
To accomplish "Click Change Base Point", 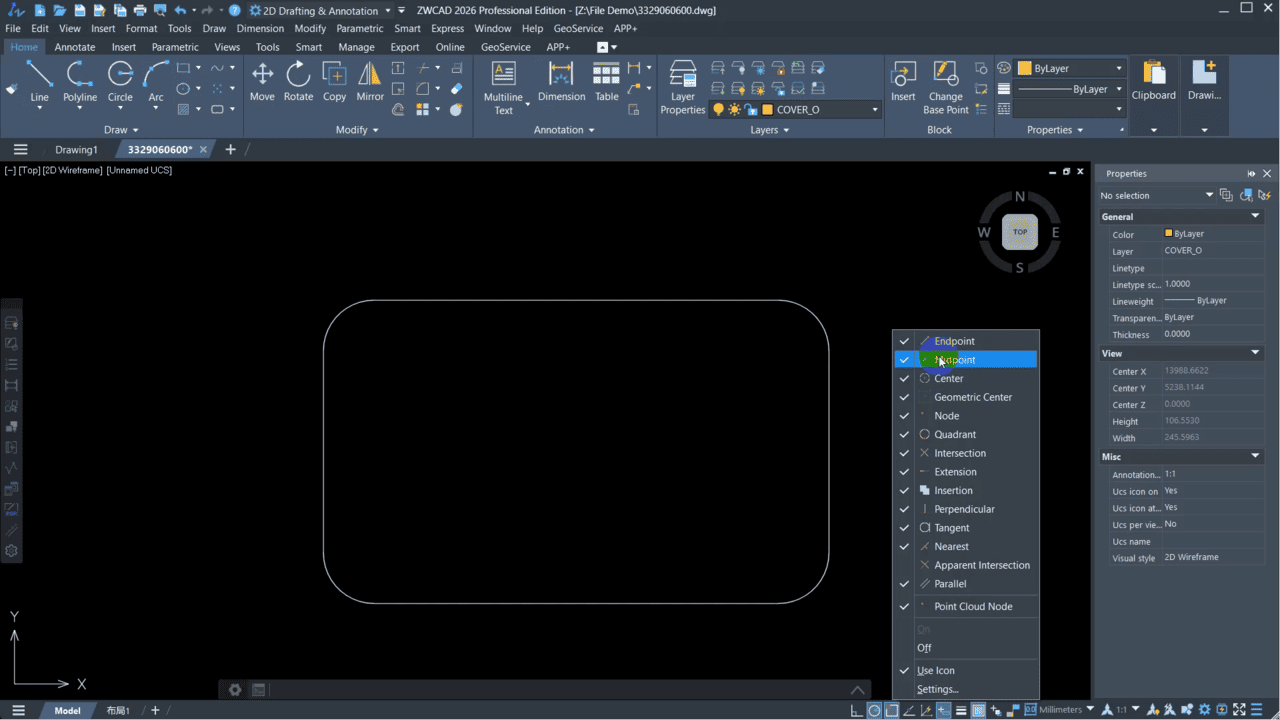I will pos(946,87).
